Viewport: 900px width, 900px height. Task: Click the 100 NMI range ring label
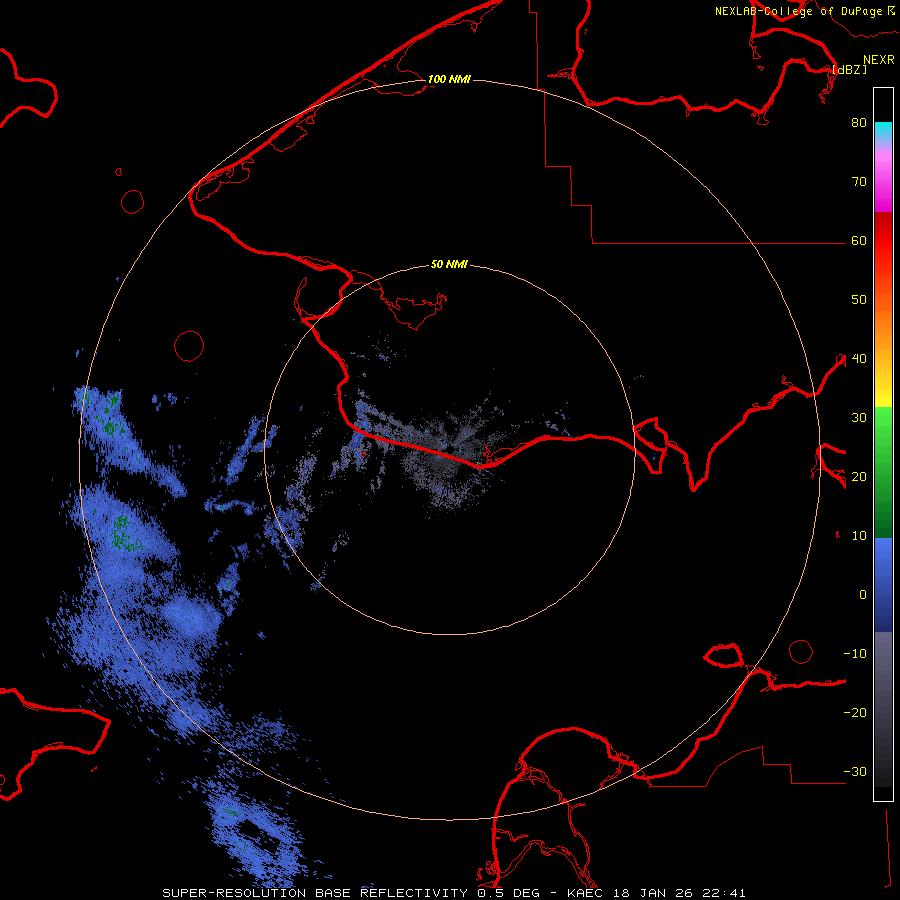point(449,79)
